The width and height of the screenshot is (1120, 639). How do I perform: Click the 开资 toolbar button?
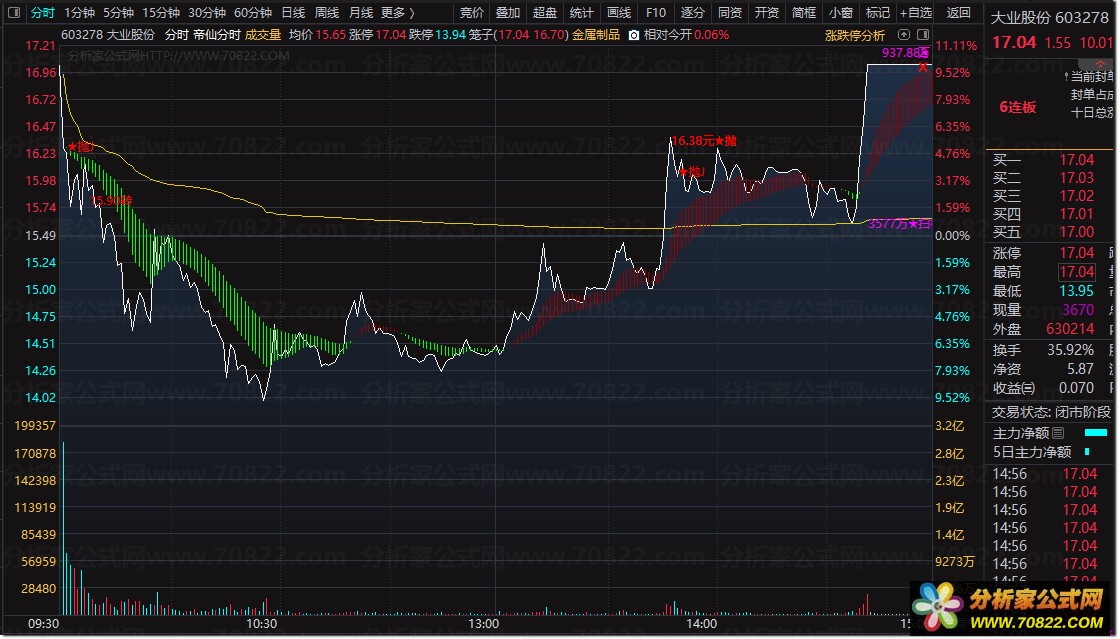click(766, 12)
